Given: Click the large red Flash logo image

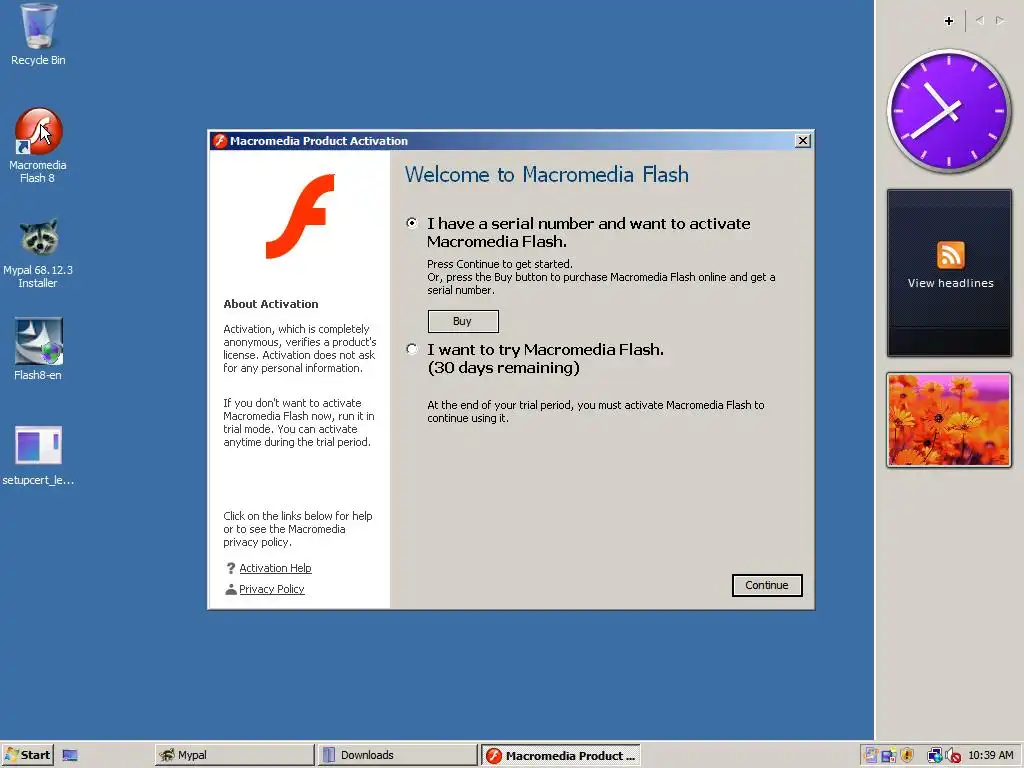Looking at the screenshot, I should [300, 216].
